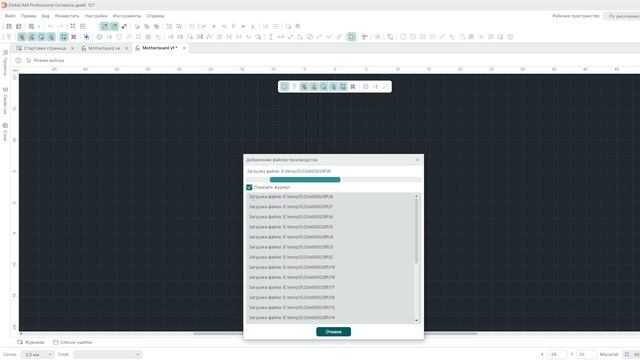Click the DeltaCAM application logo icon

[x=4, y=5]
